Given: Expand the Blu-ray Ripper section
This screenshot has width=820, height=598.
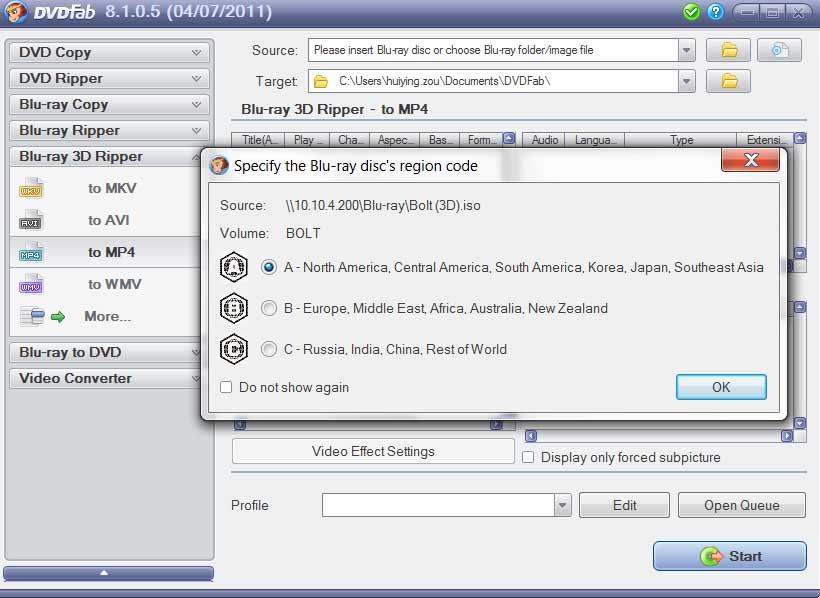Looking at the screenshot, I should click(x=109, y=131).
